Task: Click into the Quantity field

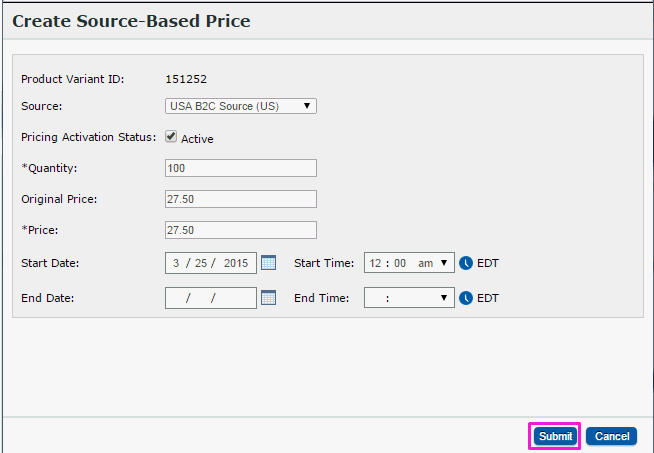Action: point(241,168)
